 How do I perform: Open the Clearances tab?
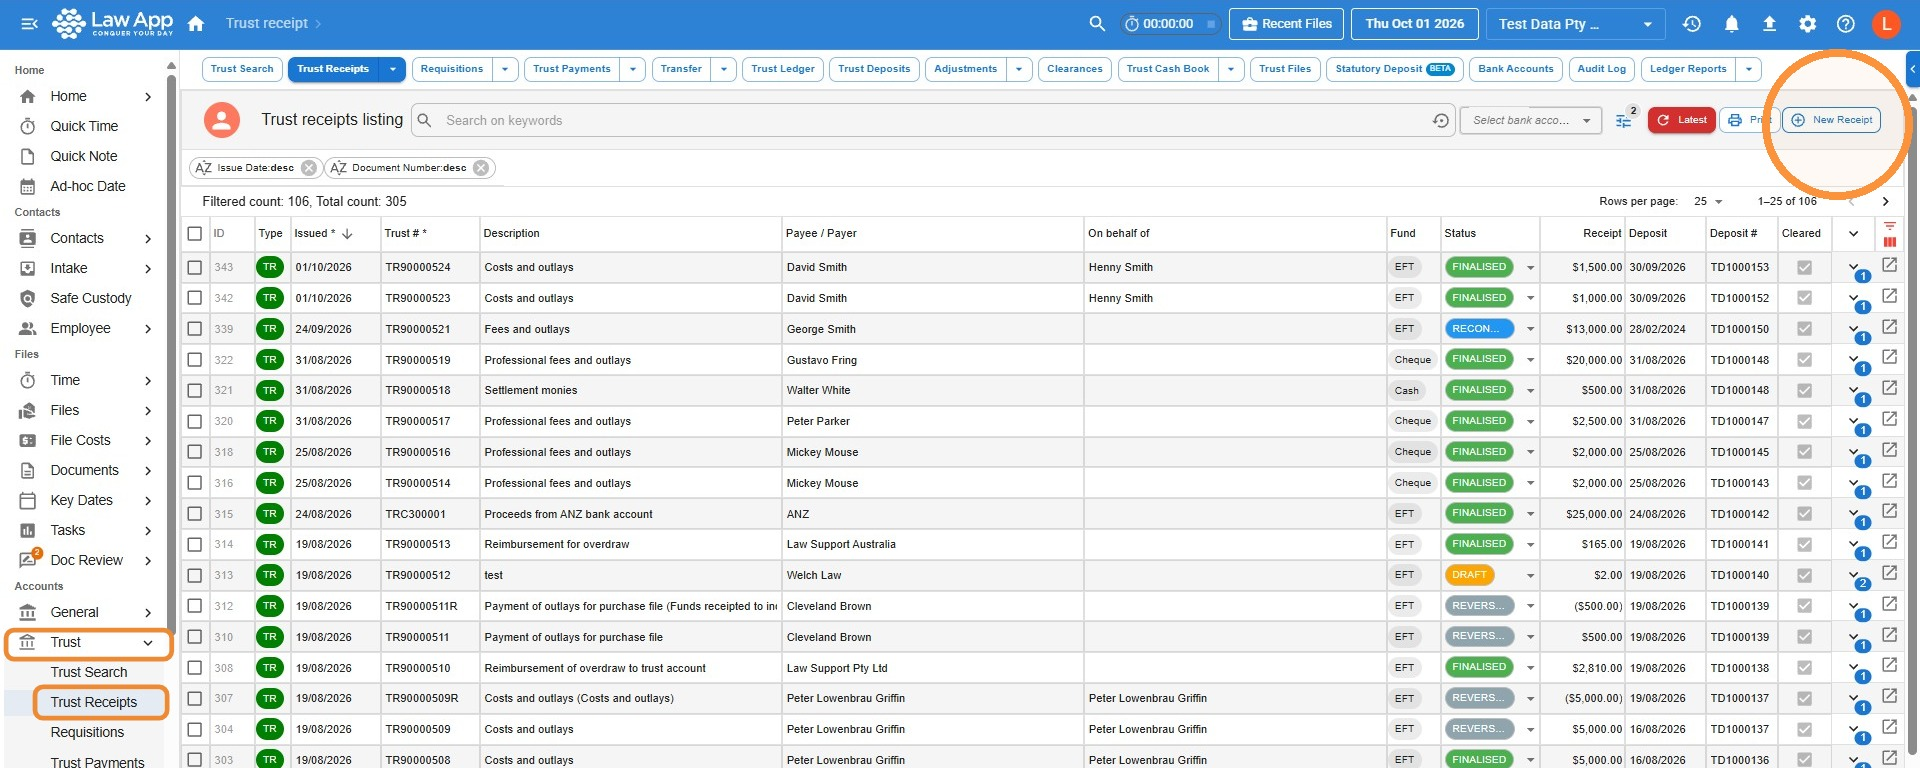(1075, 69)
